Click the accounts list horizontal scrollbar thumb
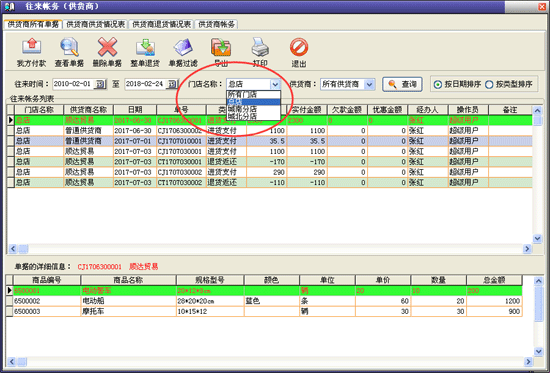 [23, 249]
